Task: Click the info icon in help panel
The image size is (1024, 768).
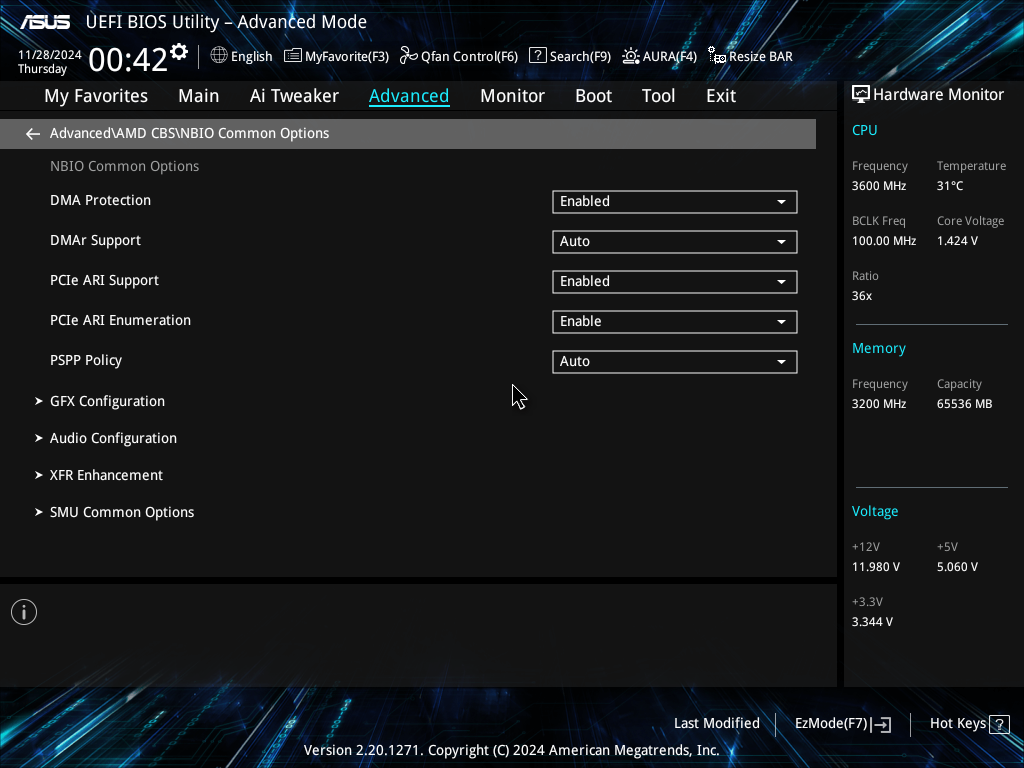Action: 24,612
